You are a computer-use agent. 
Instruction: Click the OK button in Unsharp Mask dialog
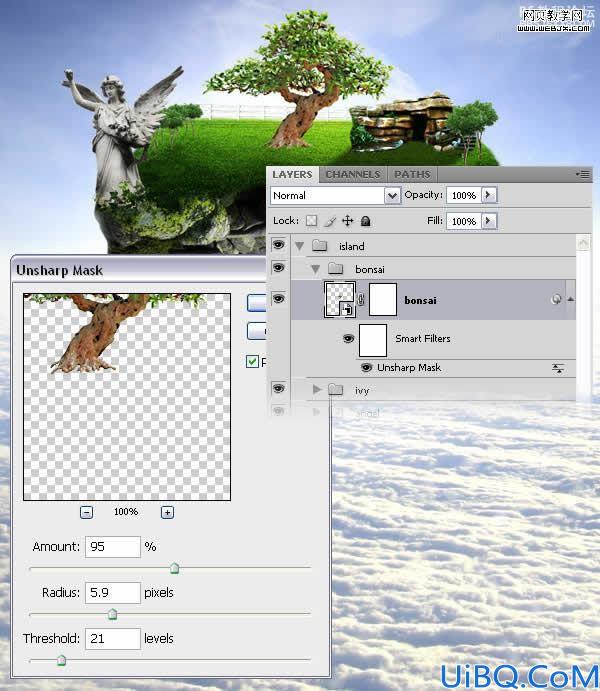pyautogui.click(x=257, y=303)
